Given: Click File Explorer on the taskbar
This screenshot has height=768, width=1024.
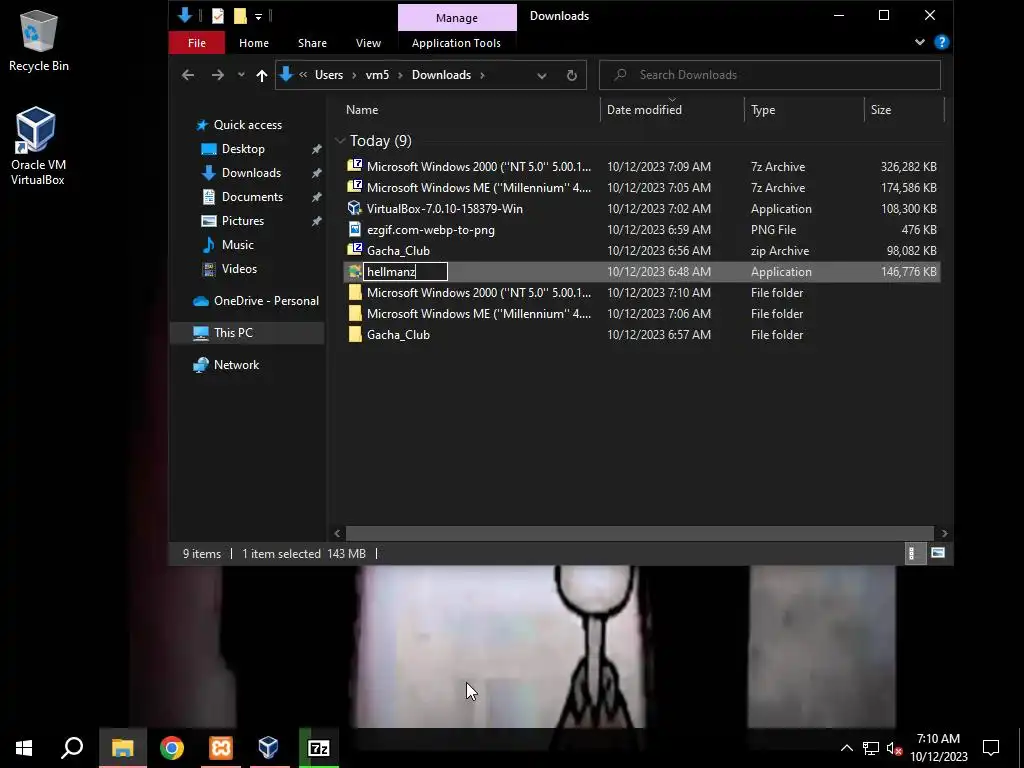Looking at the screenshot, I should [122, 748].
